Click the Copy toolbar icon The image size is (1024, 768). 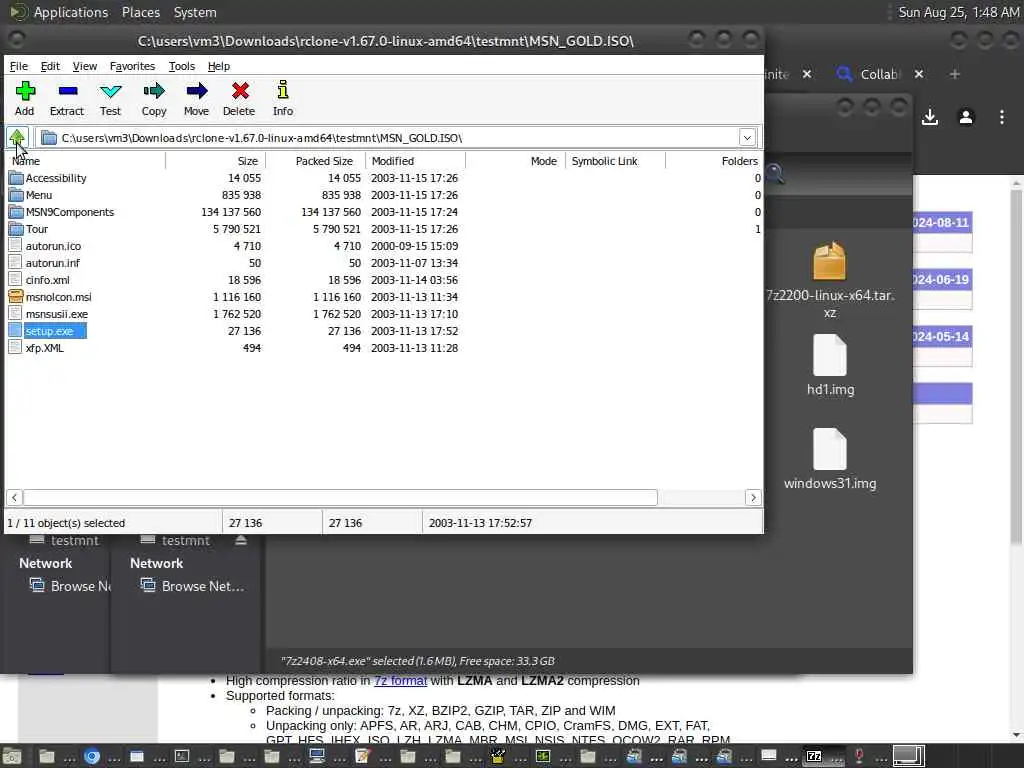pyautogui.click(x=154, y=91)
